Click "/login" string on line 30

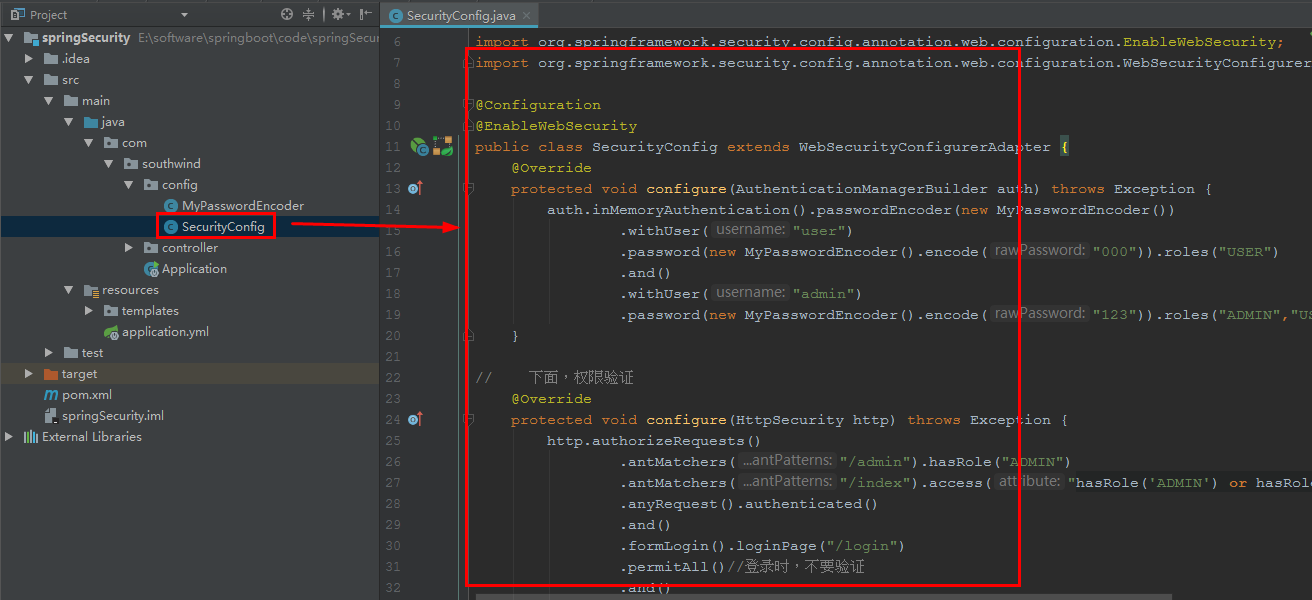(x=860, y=546)
